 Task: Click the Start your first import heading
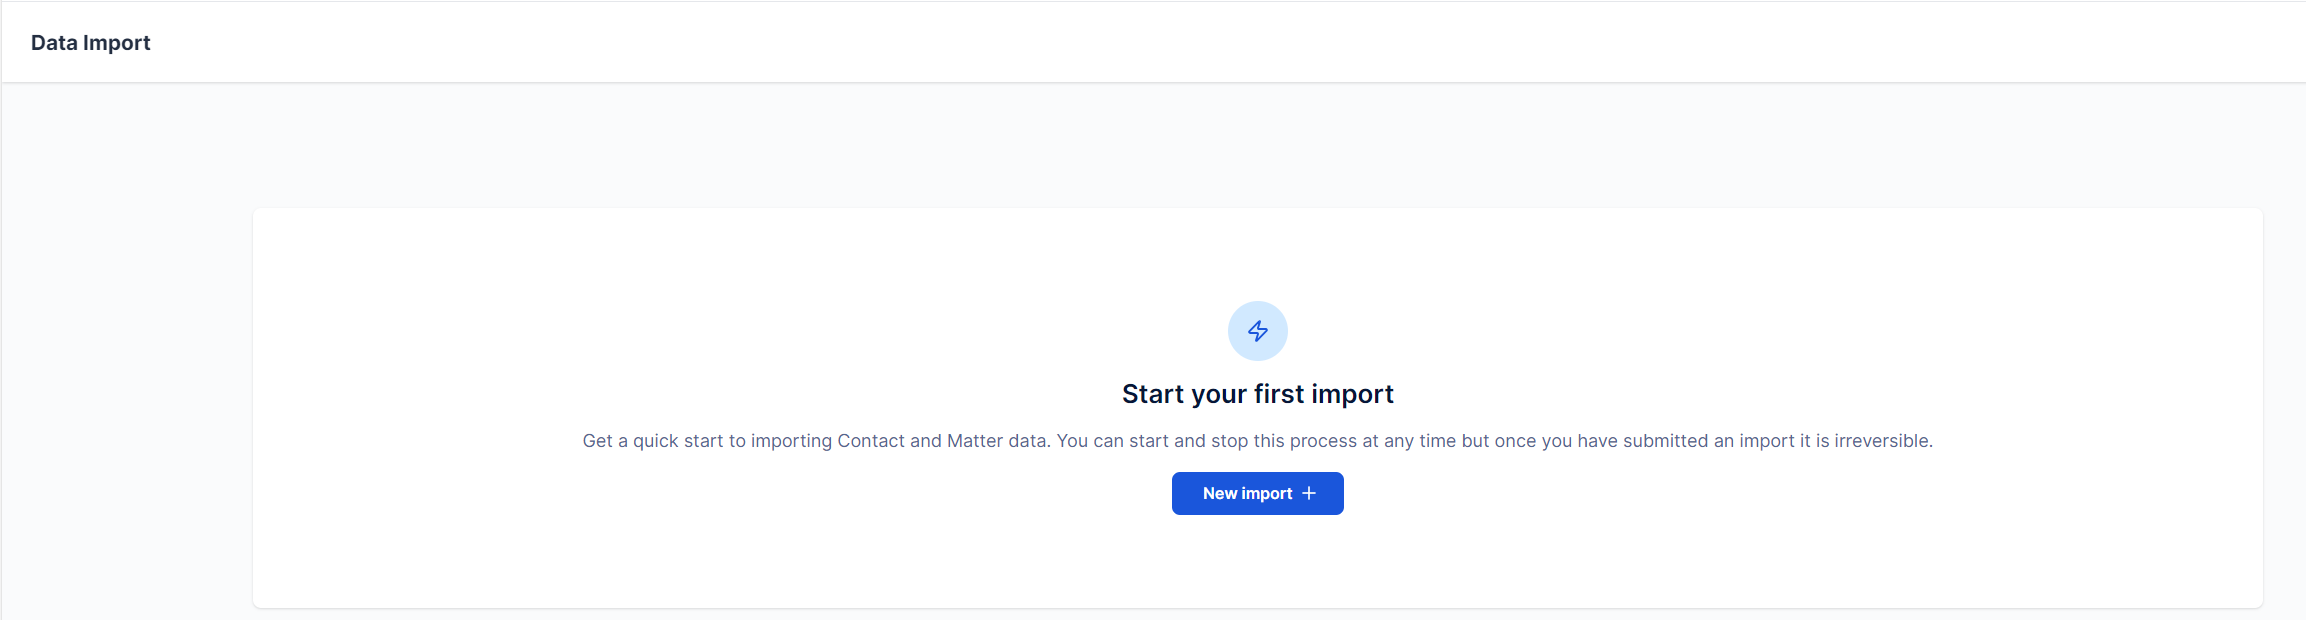(x=1258, y=394)
